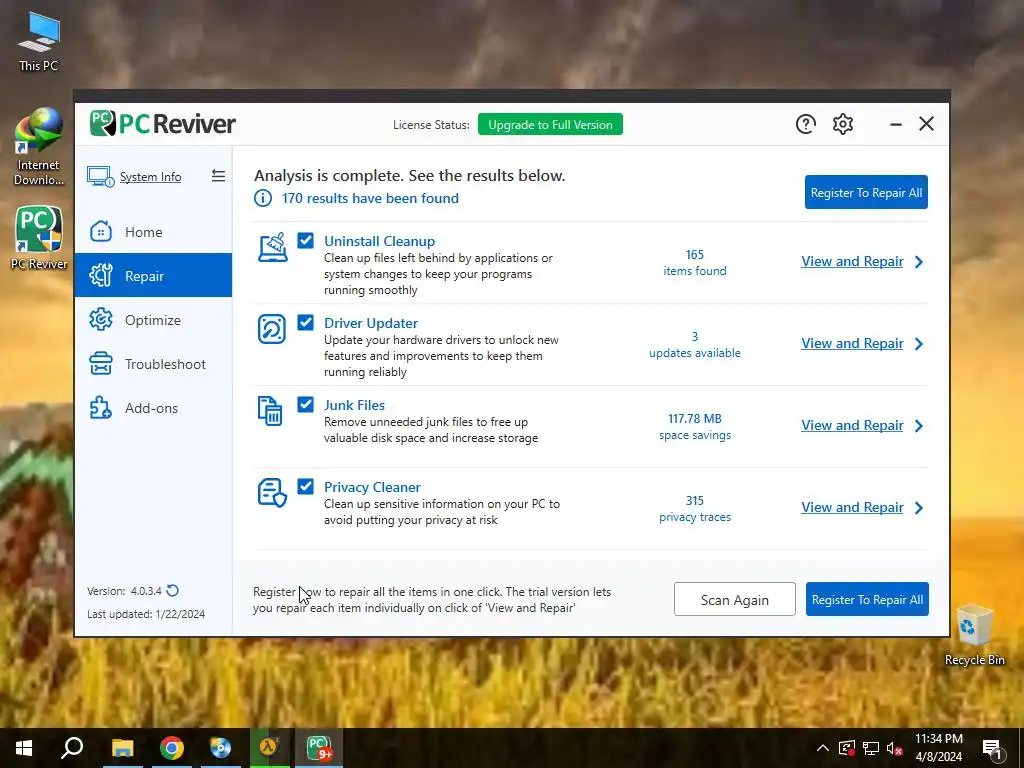The height and width of the screenshot is (768, 1024).
Task: Click the version refresh icon
Action: tap(172, 590)
